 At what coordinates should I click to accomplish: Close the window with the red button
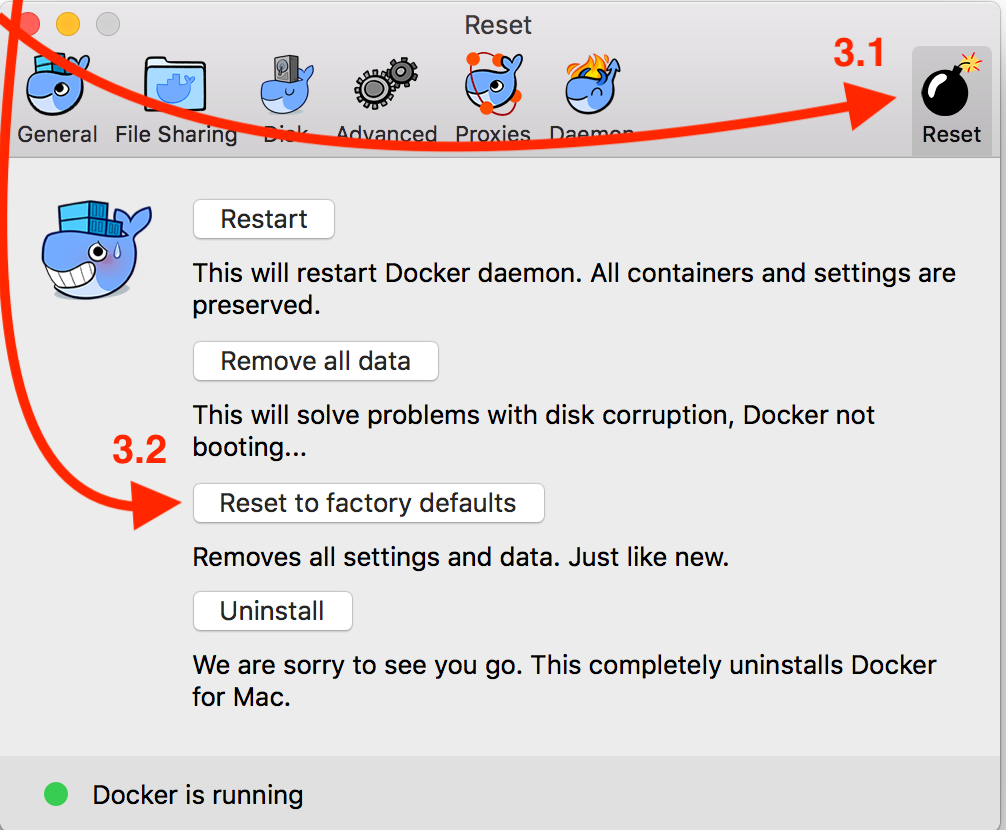point(29,23)
